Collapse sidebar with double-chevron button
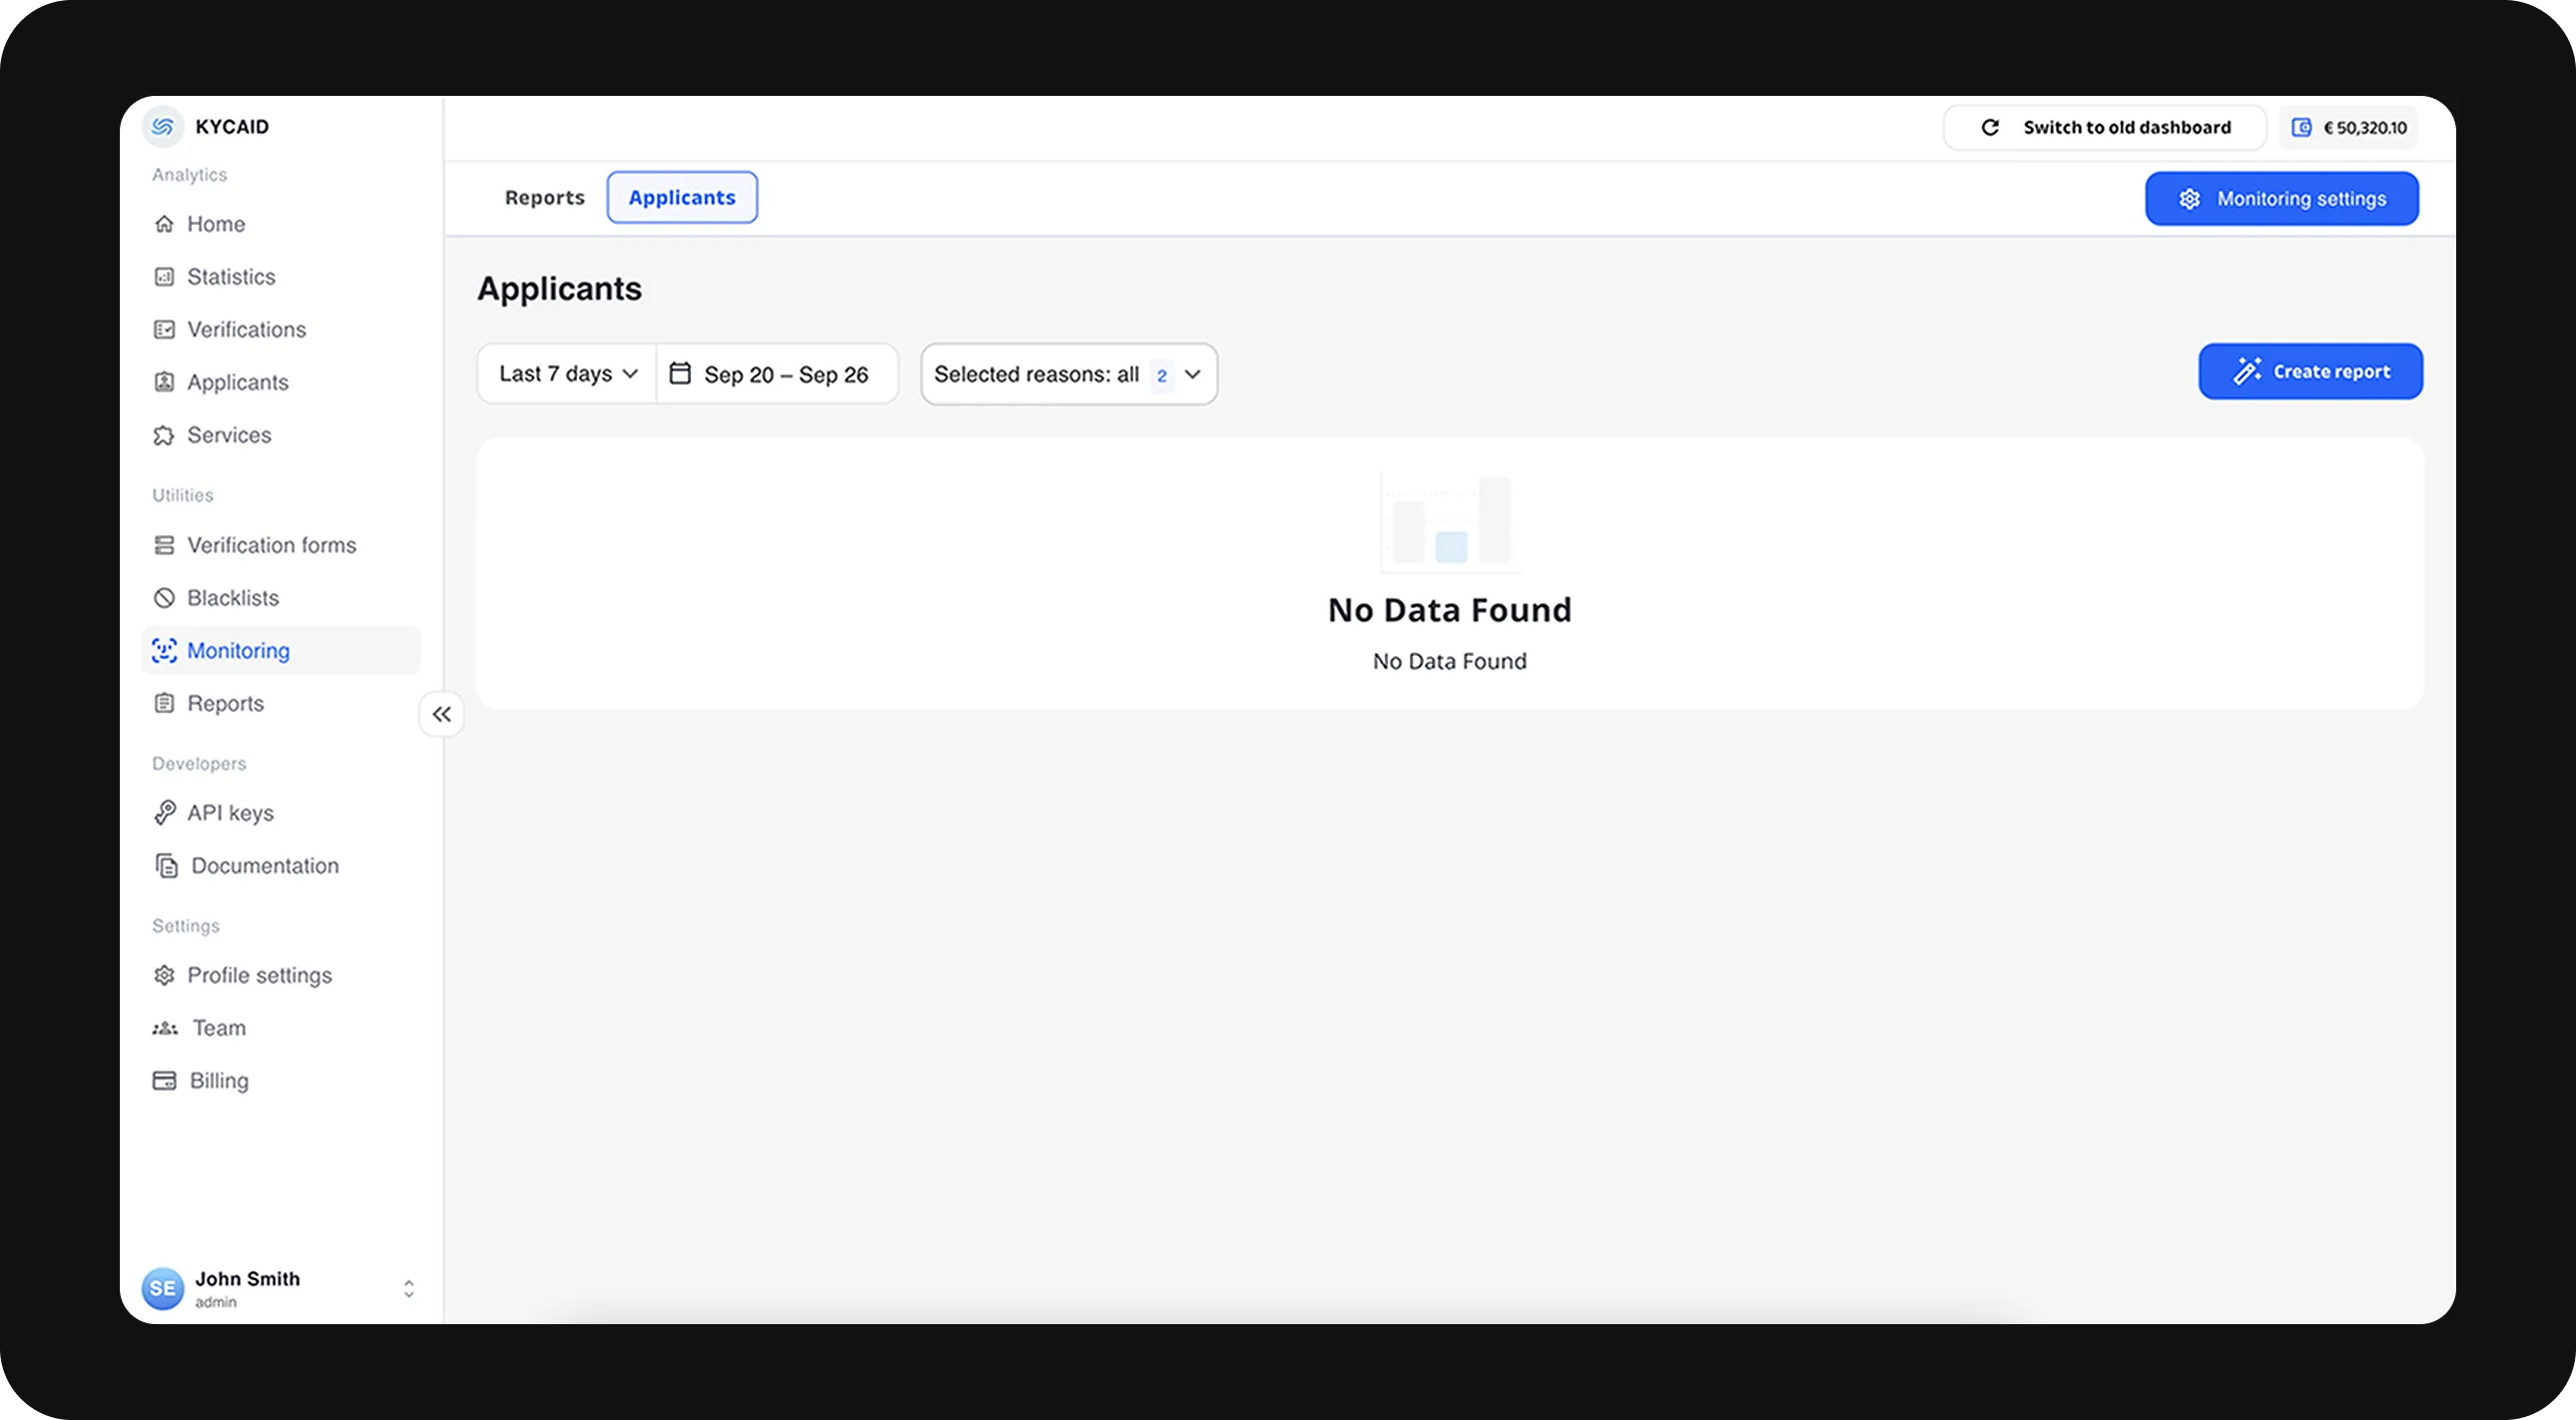Viewport: 2576px width, 1420px height. click(x=441, y=714)
